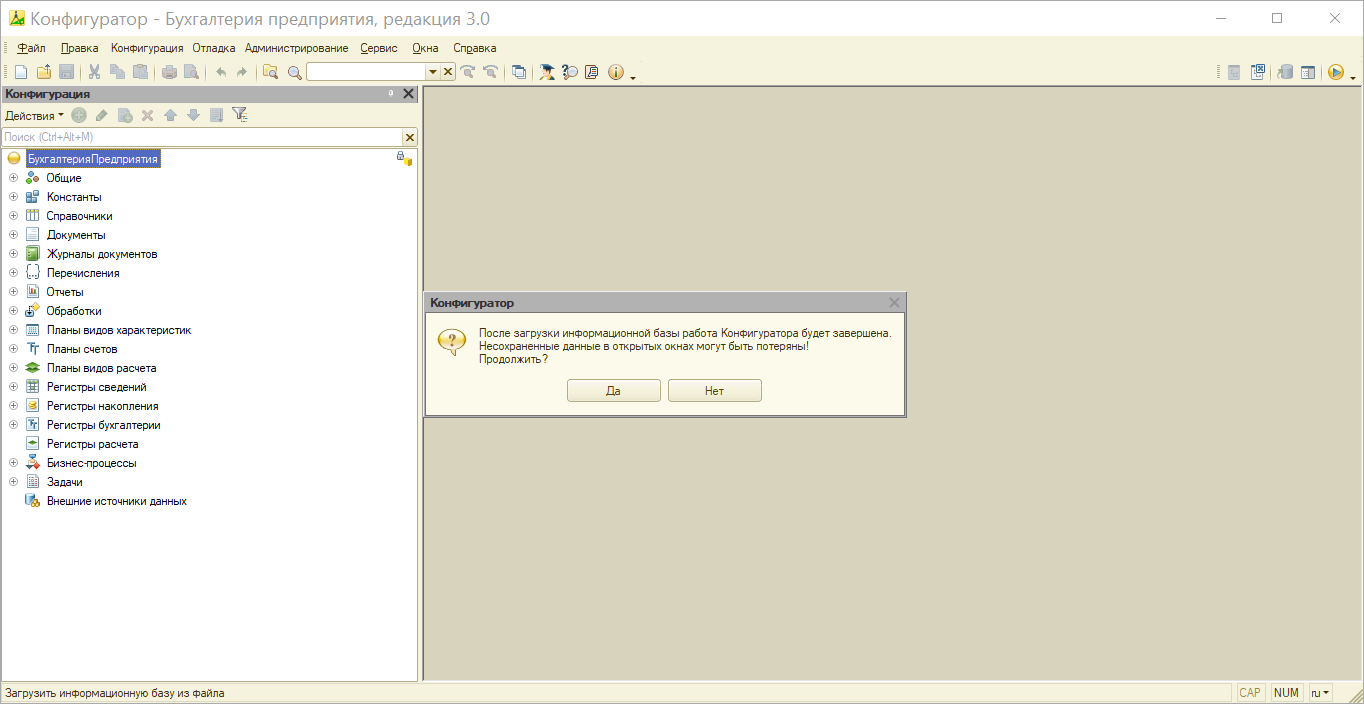Select the Внешние источники данных item
1364x704 pixels.
pyautogui.click(x=116, y=501)
